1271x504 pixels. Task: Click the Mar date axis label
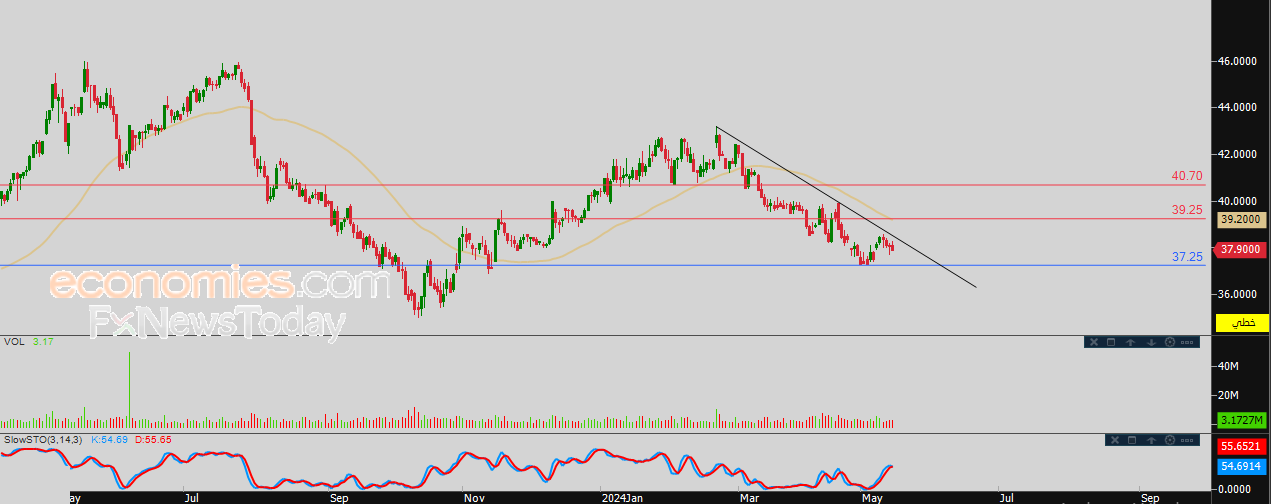[x=748, y=496]
